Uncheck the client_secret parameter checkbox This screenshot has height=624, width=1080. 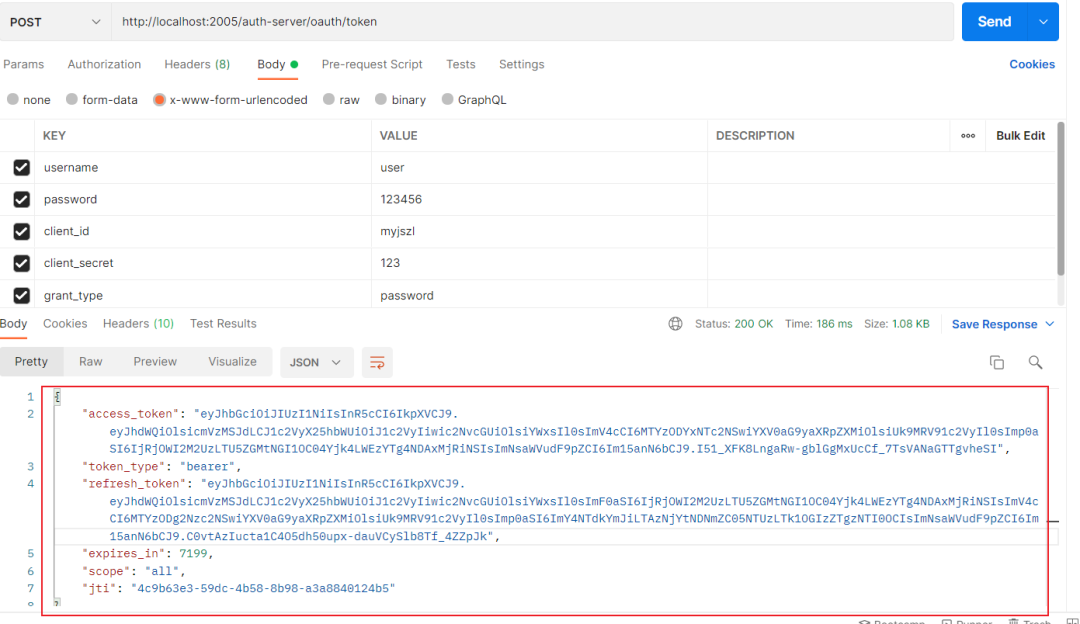21,263
